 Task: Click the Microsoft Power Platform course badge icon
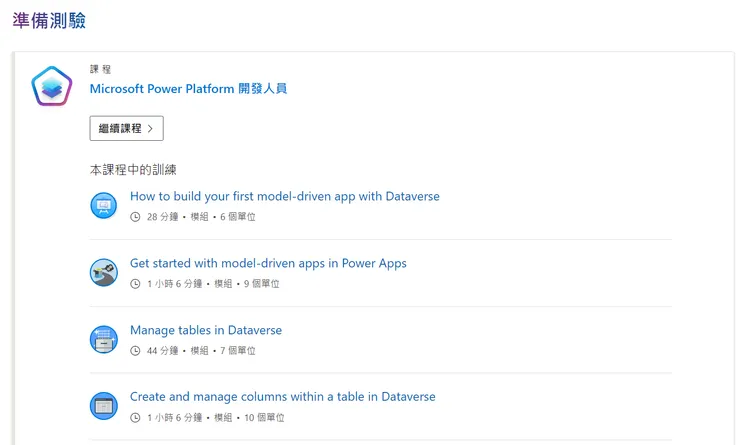point(52,88)
